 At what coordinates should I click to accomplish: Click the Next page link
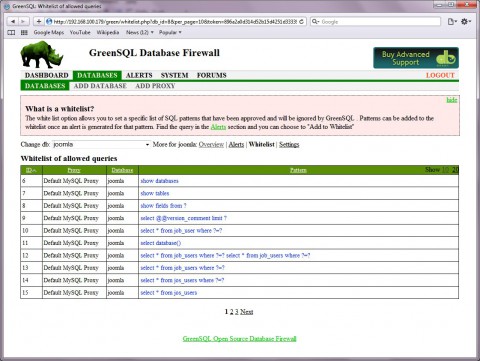point(247,312)
